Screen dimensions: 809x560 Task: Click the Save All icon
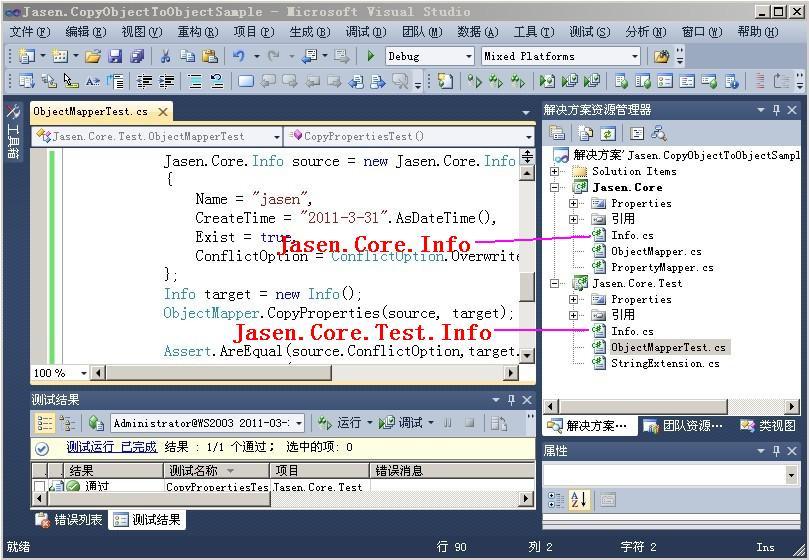coord(137,56)
